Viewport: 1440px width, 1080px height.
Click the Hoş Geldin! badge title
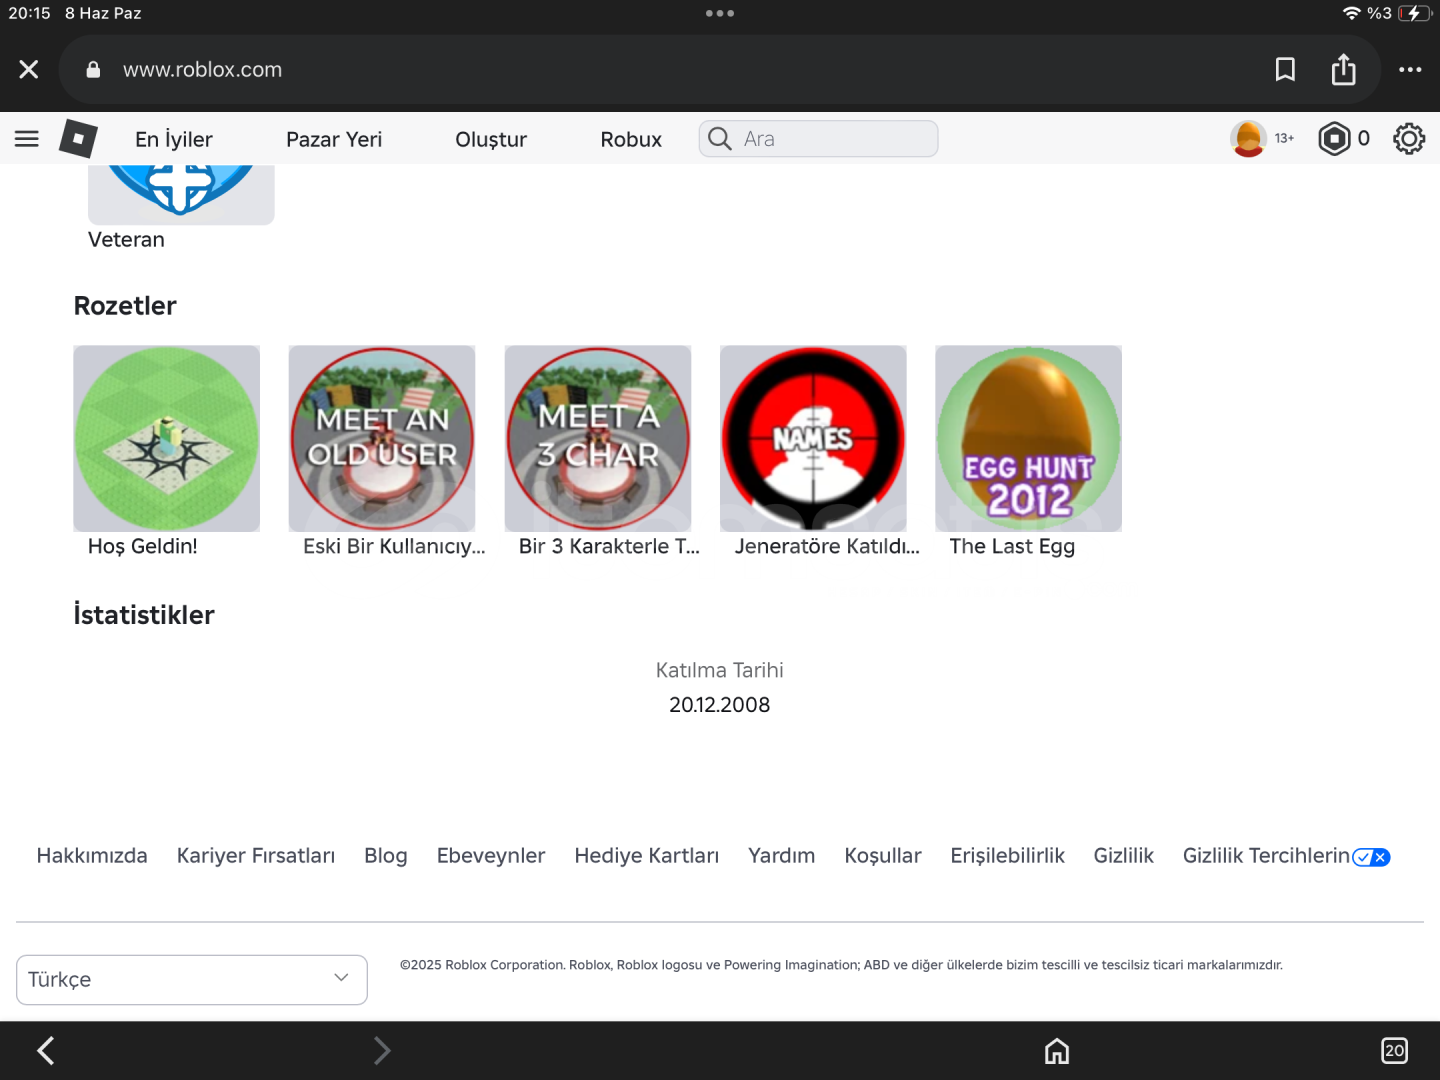coord(143,546)
